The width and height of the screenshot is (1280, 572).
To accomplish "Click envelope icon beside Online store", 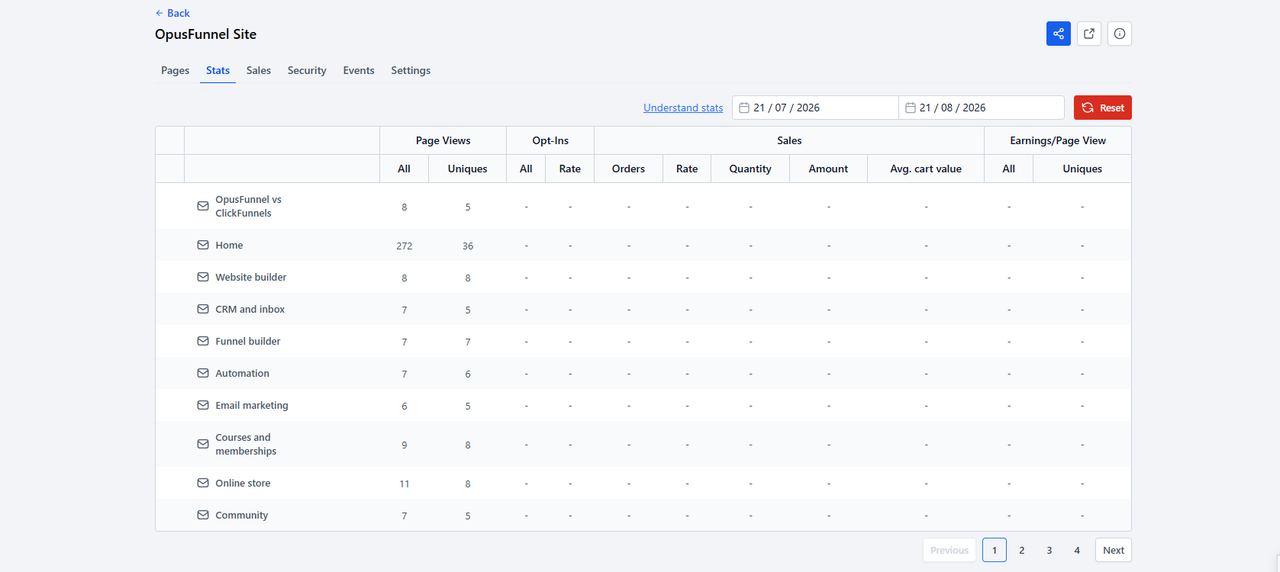I will 203,483.
